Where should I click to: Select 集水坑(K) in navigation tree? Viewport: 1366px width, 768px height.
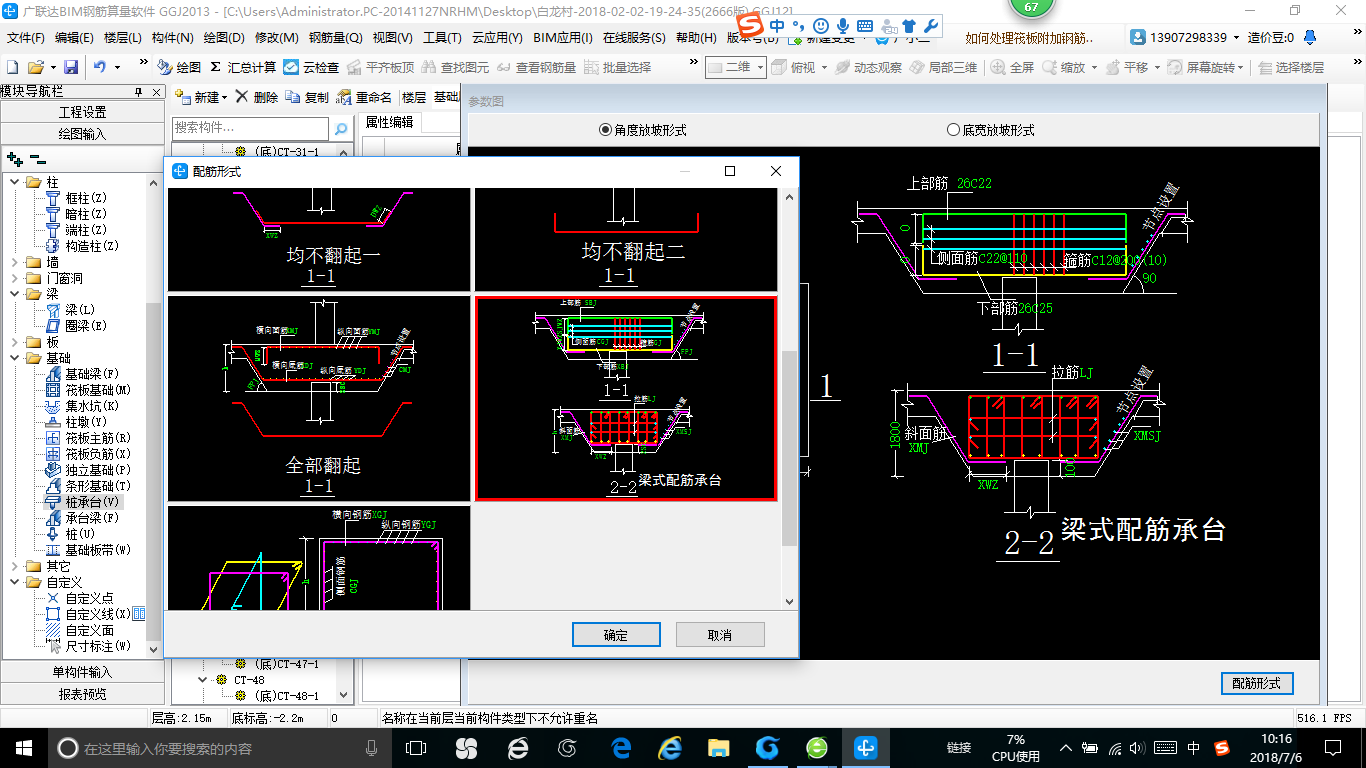[82, 406]
